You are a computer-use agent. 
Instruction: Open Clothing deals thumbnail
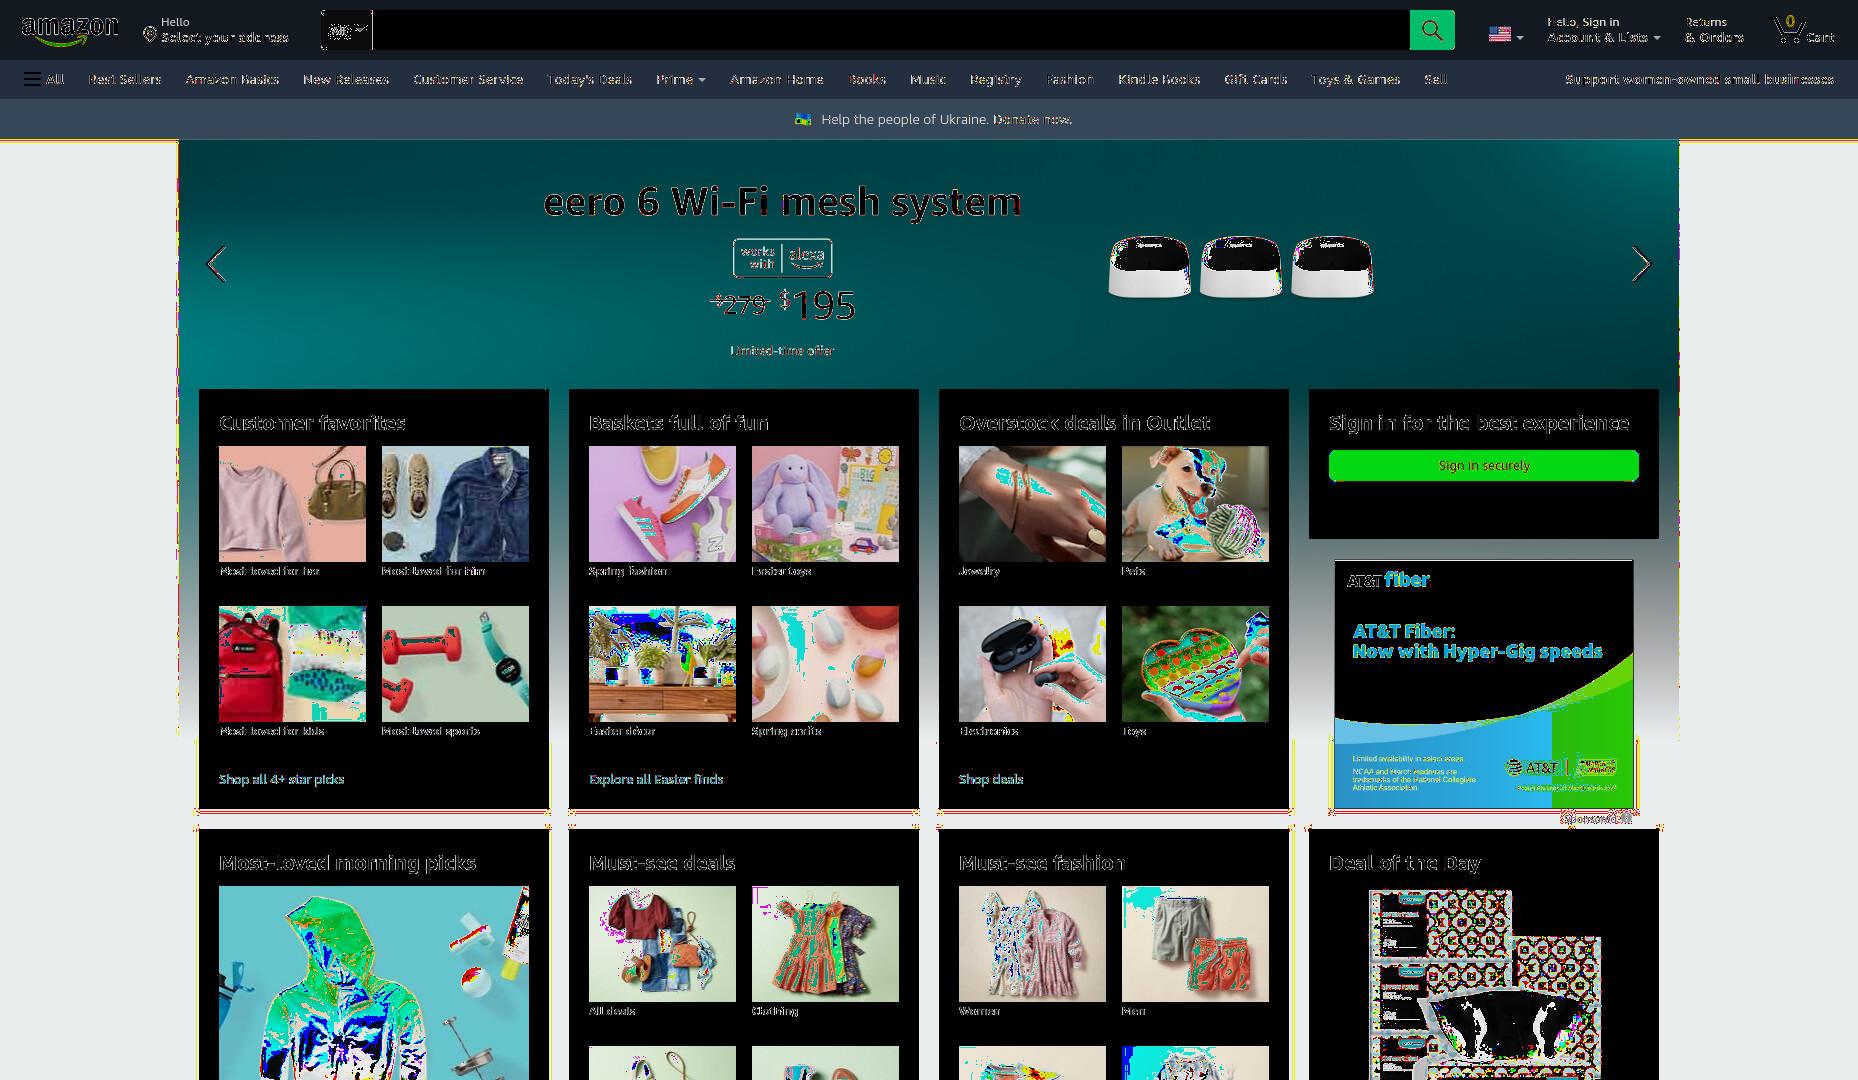pyautogui.click(x=825, y=944)
